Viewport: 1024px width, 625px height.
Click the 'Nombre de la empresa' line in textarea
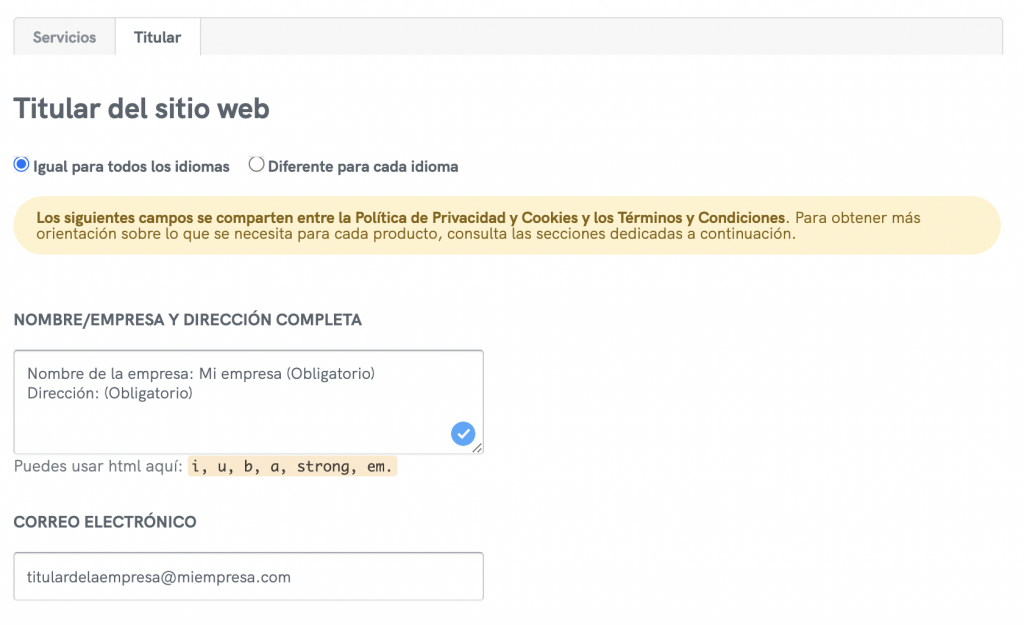pos(200,374)
